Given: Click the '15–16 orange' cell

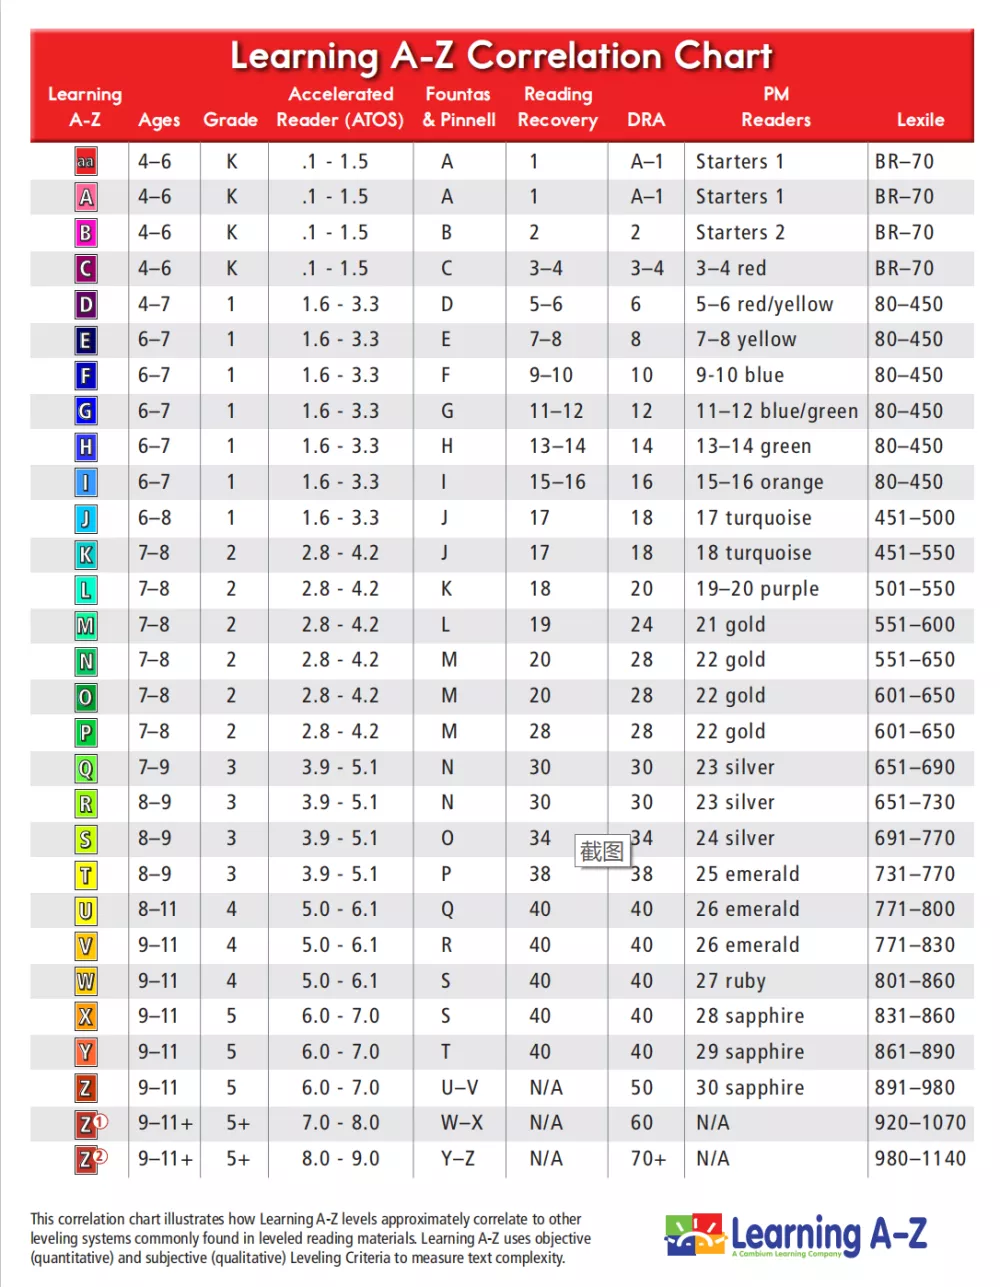Looking at the screenshot, I should point(759,482).
